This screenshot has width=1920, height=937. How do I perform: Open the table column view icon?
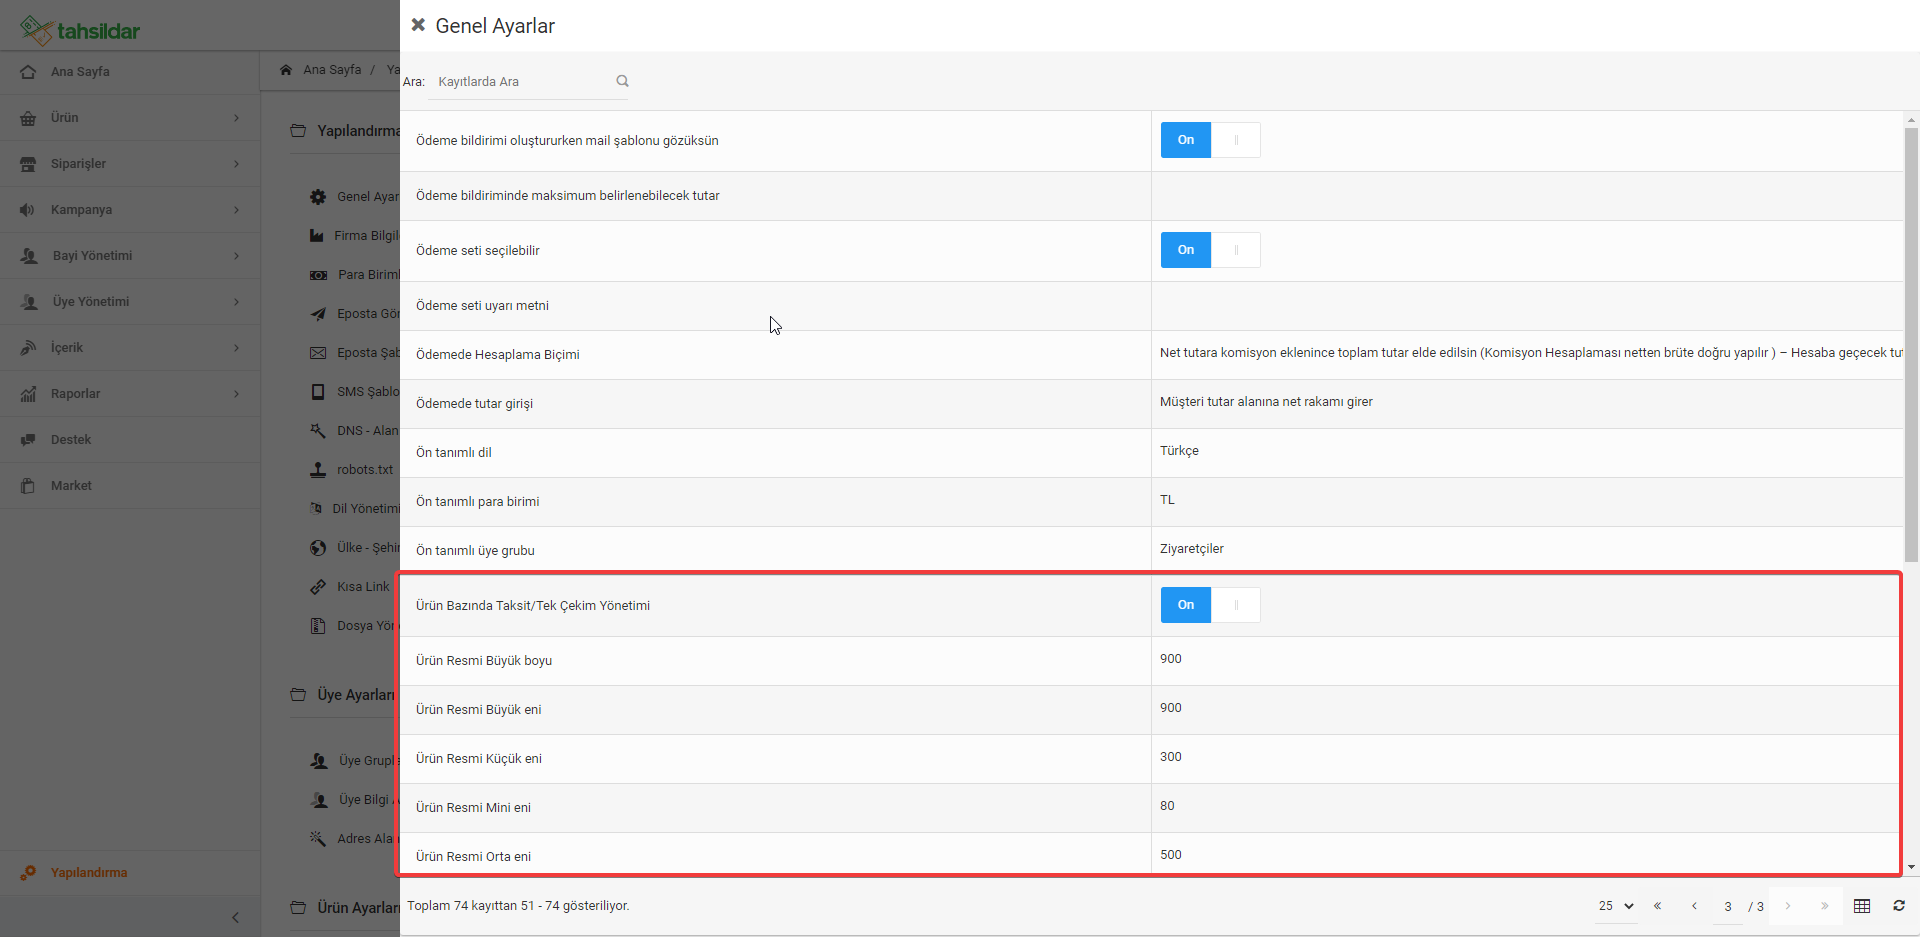pyautogui.click(x=1862, y=906)
